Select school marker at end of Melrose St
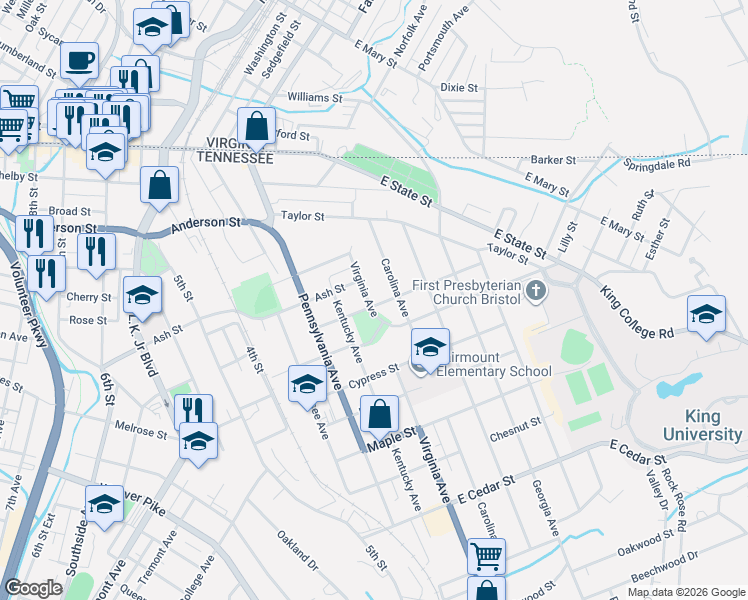 point(198,442)
